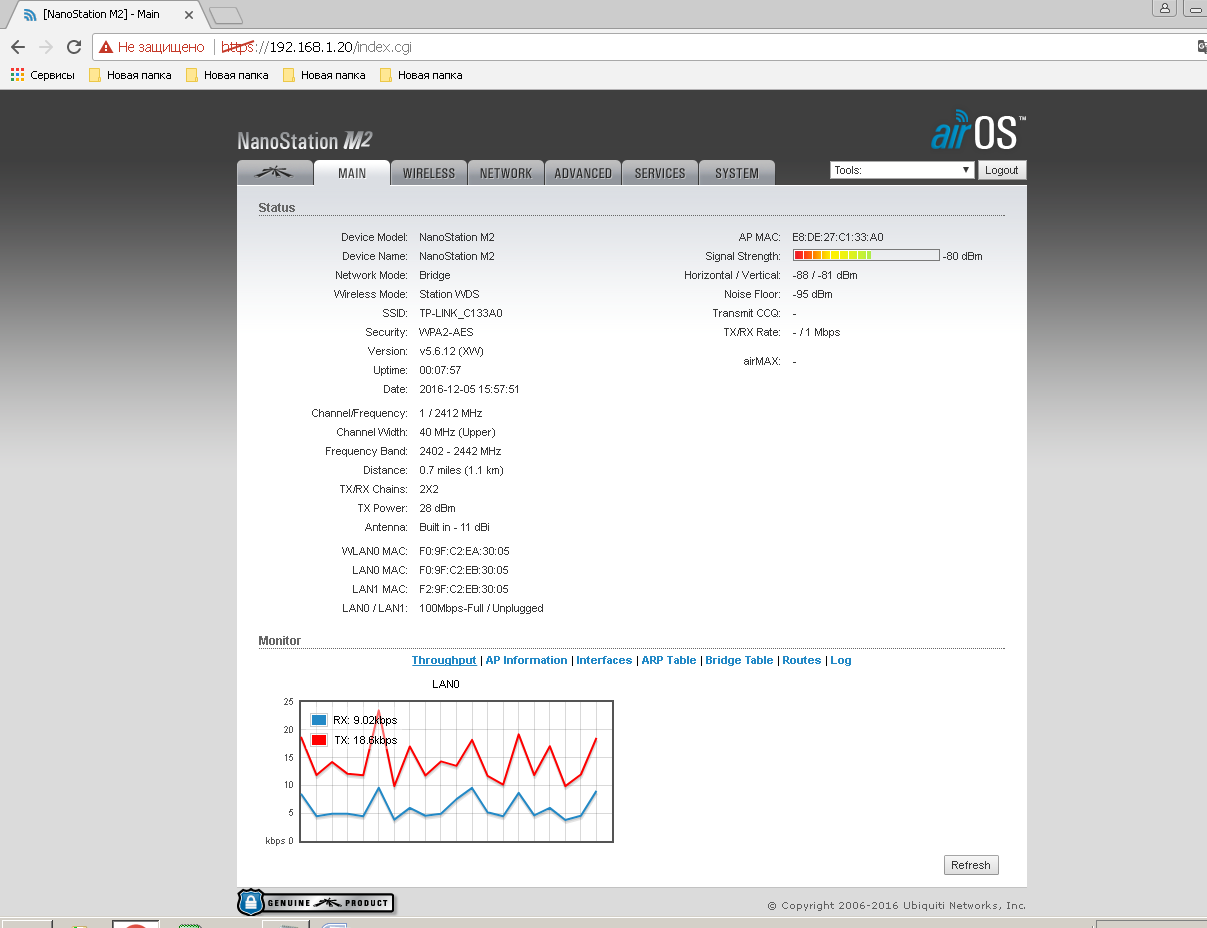Select the SSID value TP-LINK_C133A0

pos(461,313)
